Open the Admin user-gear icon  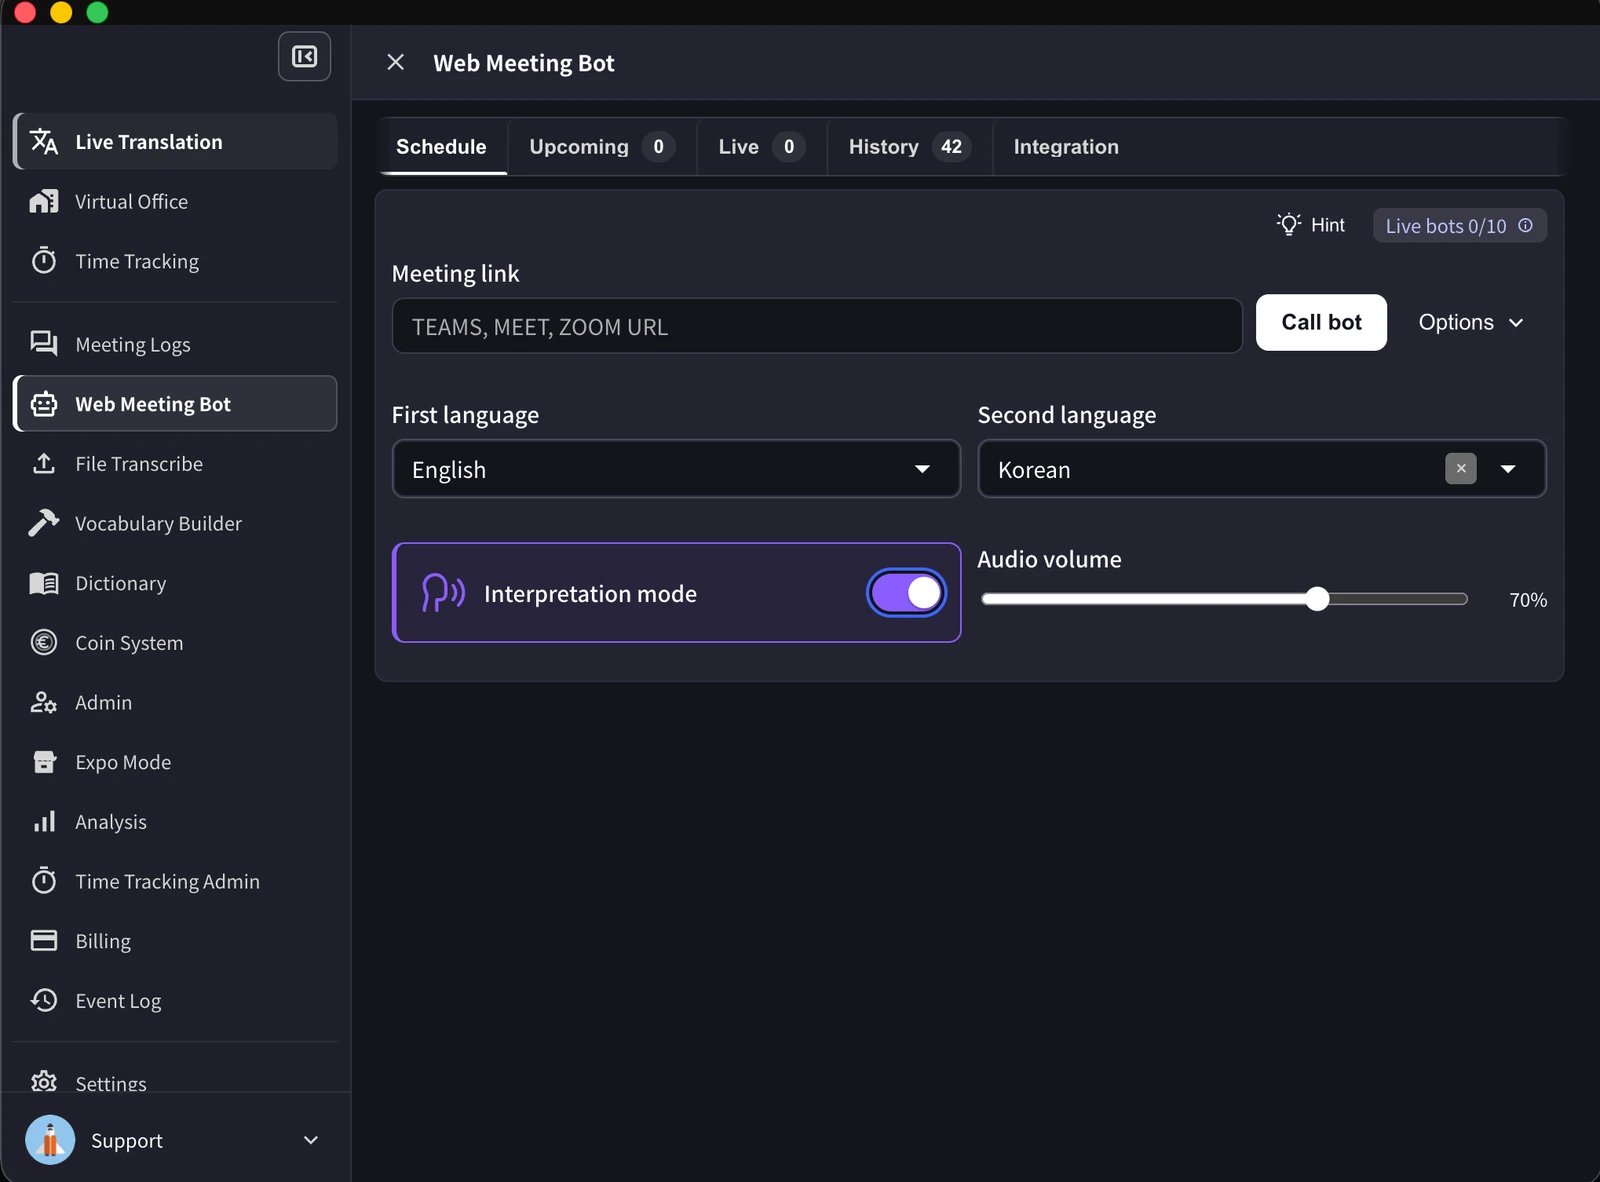point(44,702)
